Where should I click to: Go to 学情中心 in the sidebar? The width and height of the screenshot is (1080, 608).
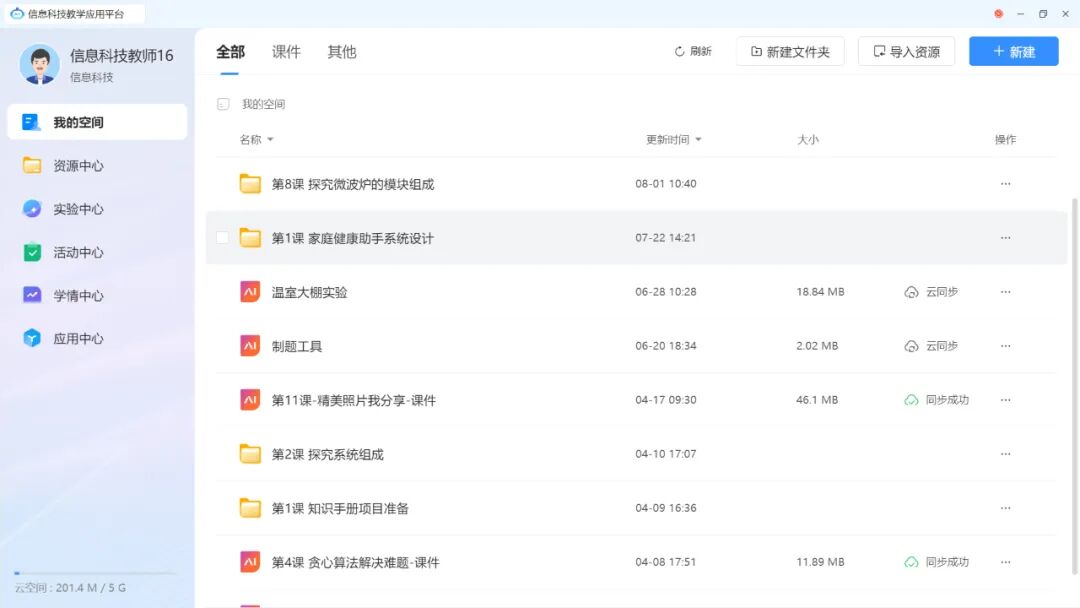[x=62, y=295]
